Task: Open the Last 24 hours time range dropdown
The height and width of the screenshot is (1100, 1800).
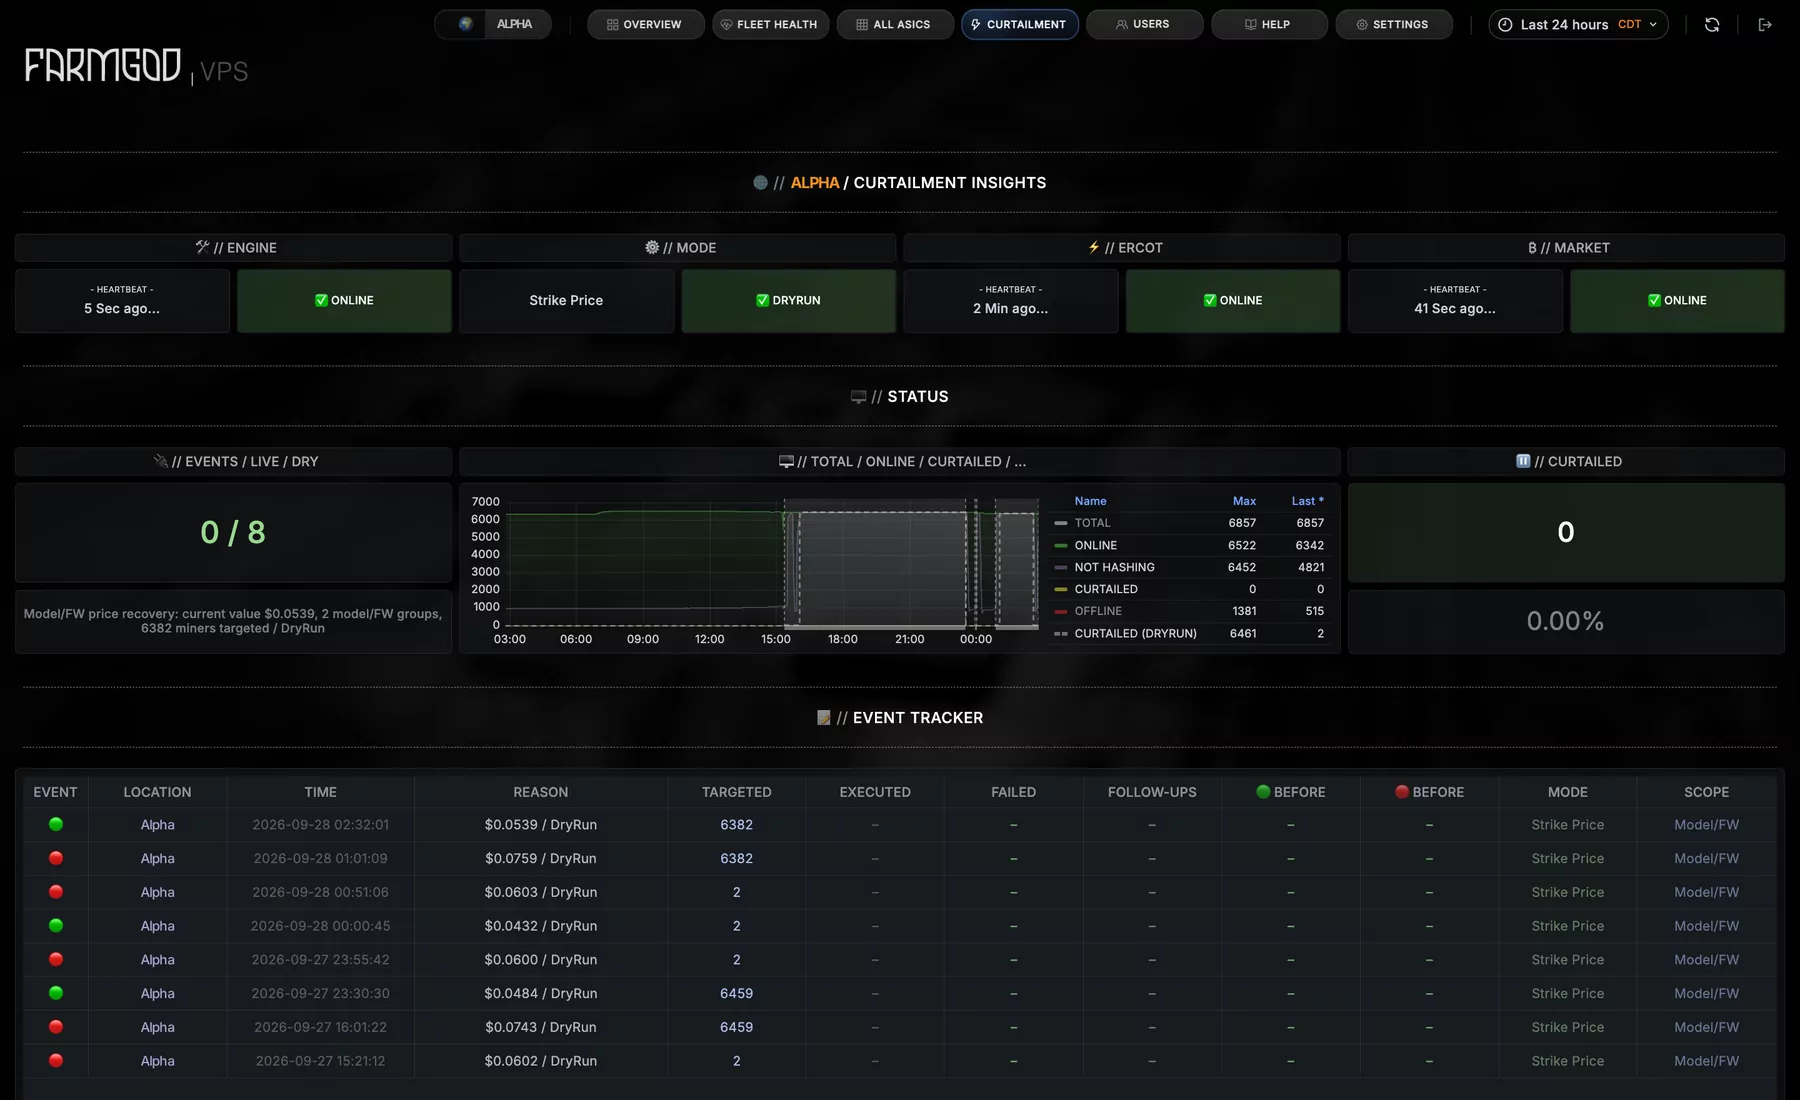Action: coord(1578,24)
